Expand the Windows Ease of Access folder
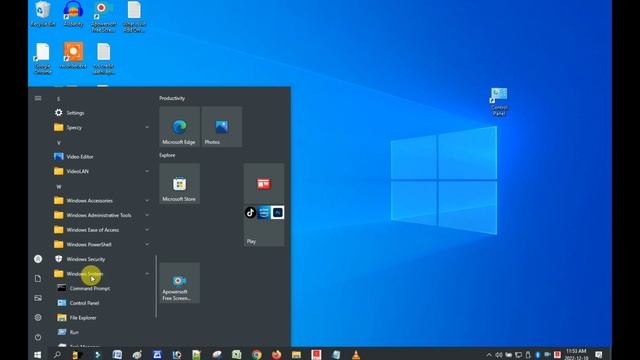 [101, 230]
